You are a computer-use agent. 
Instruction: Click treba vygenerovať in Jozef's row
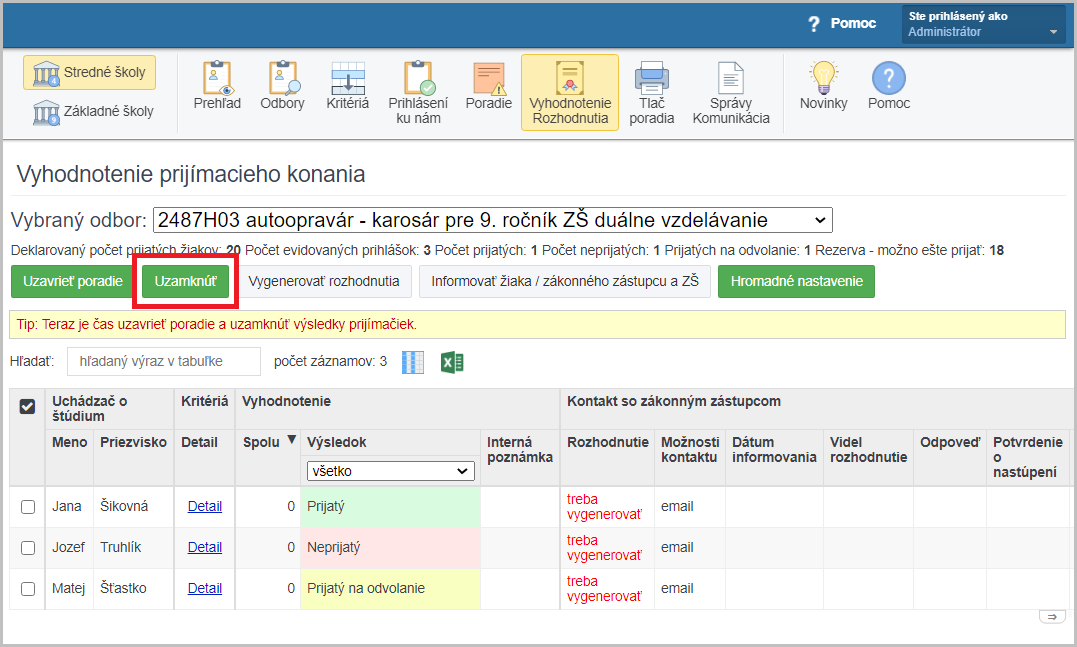604,547
